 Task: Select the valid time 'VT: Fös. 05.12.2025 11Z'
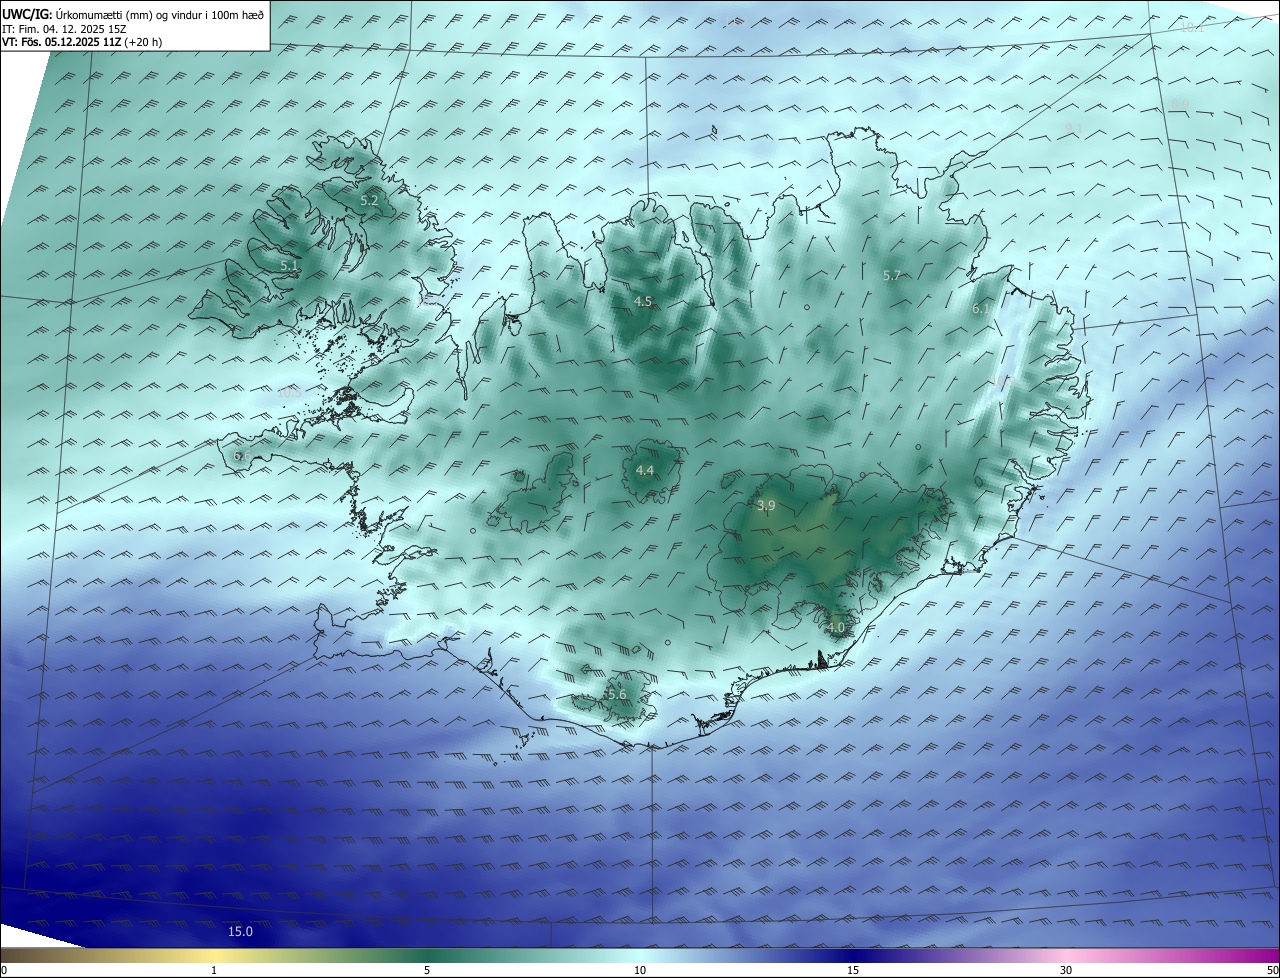tap(62, 43)
